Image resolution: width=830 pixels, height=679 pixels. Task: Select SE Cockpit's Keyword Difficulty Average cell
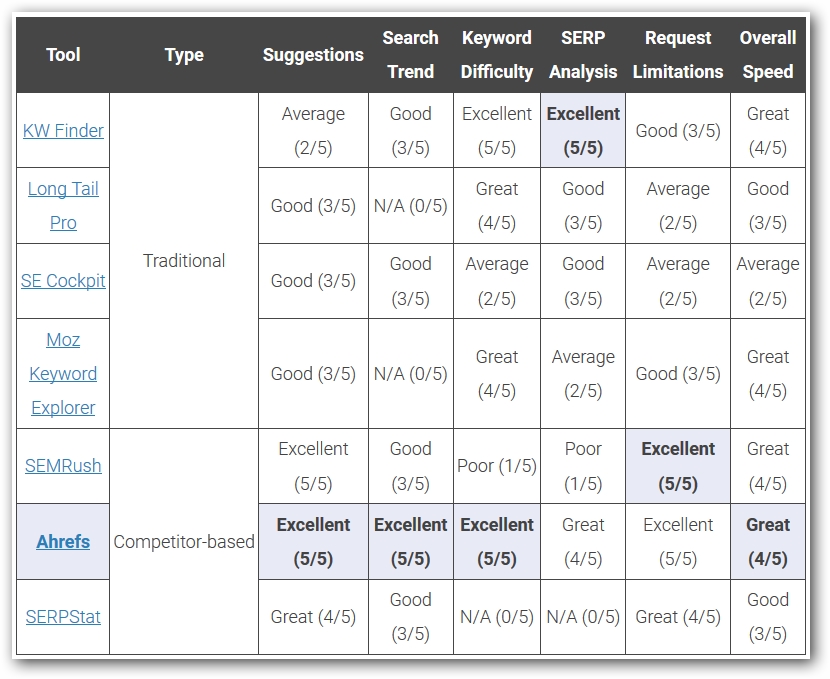pyautogui.click(x=497, y=280)
